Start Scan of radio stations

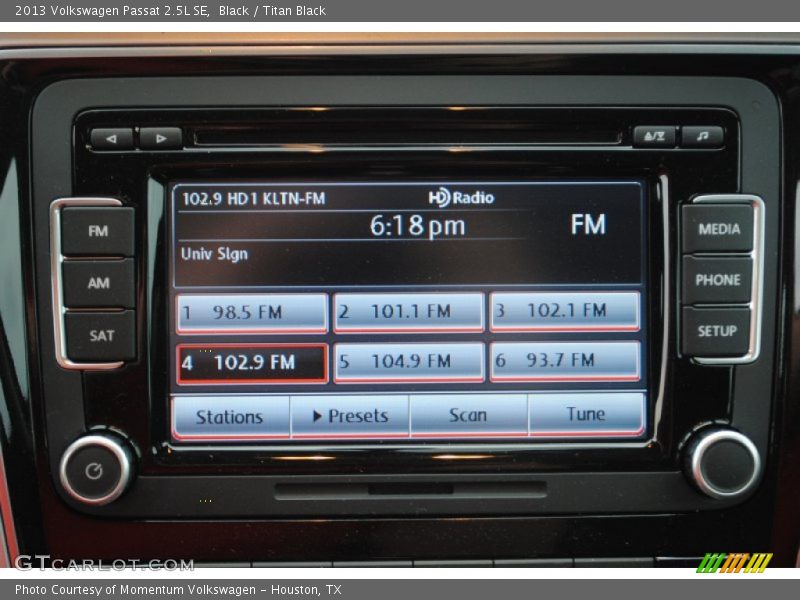(468, 415)
